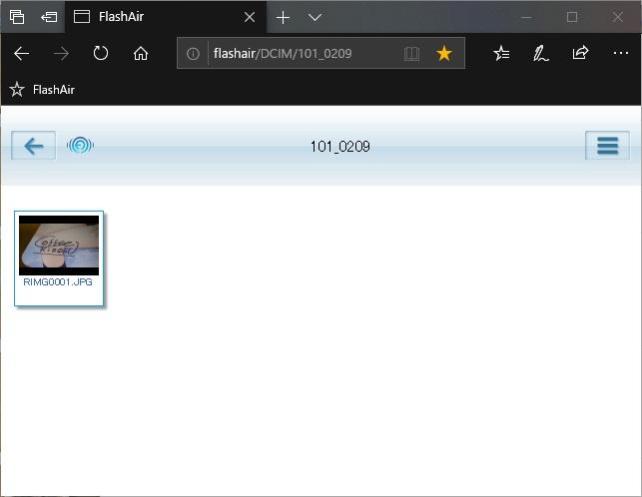Click the FlashAir wireless signal icon
Screen dimensions: 642x497
point(80,145)
